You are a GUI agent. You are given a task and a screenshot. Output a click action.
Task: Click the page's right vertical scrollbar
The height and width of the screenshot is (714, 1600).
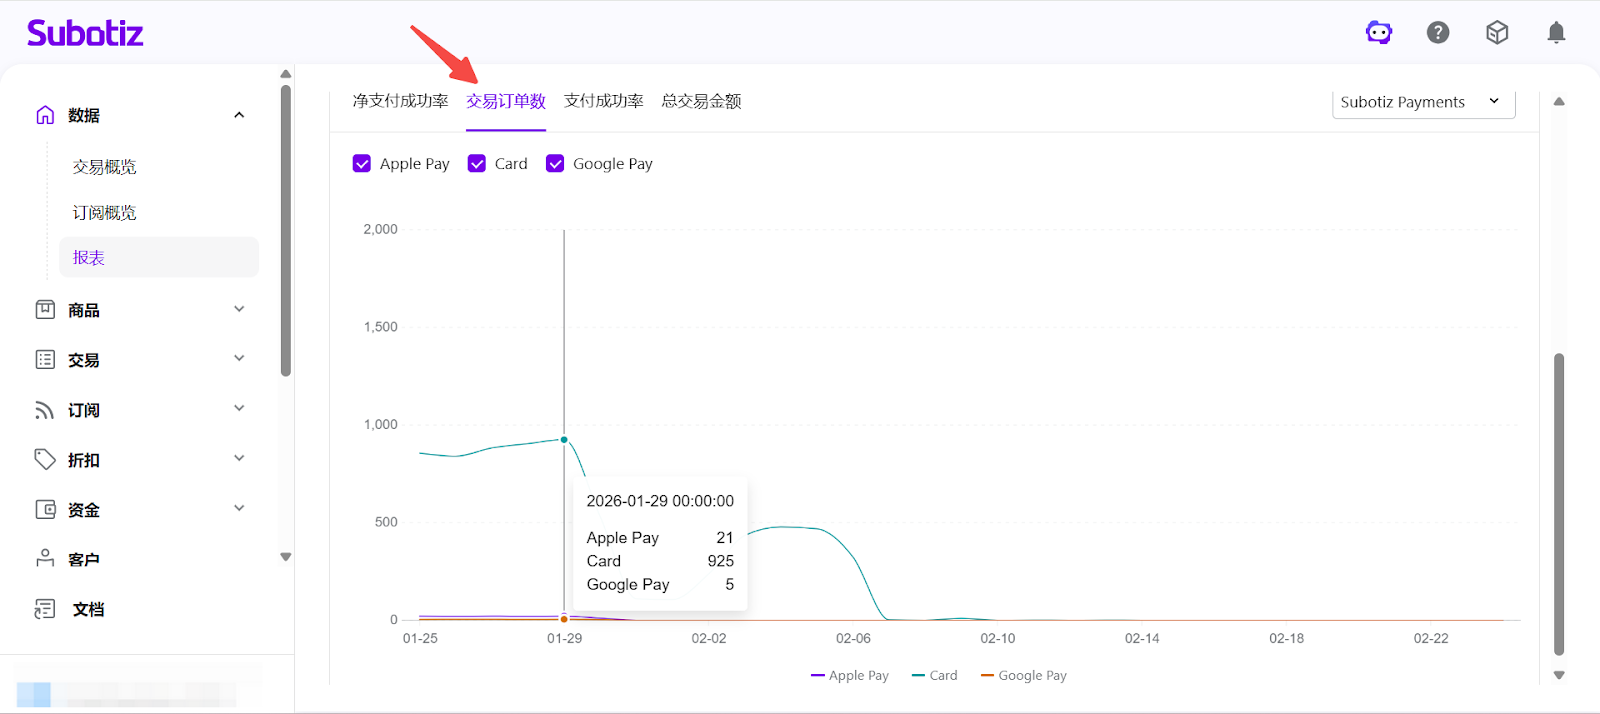1558,500
